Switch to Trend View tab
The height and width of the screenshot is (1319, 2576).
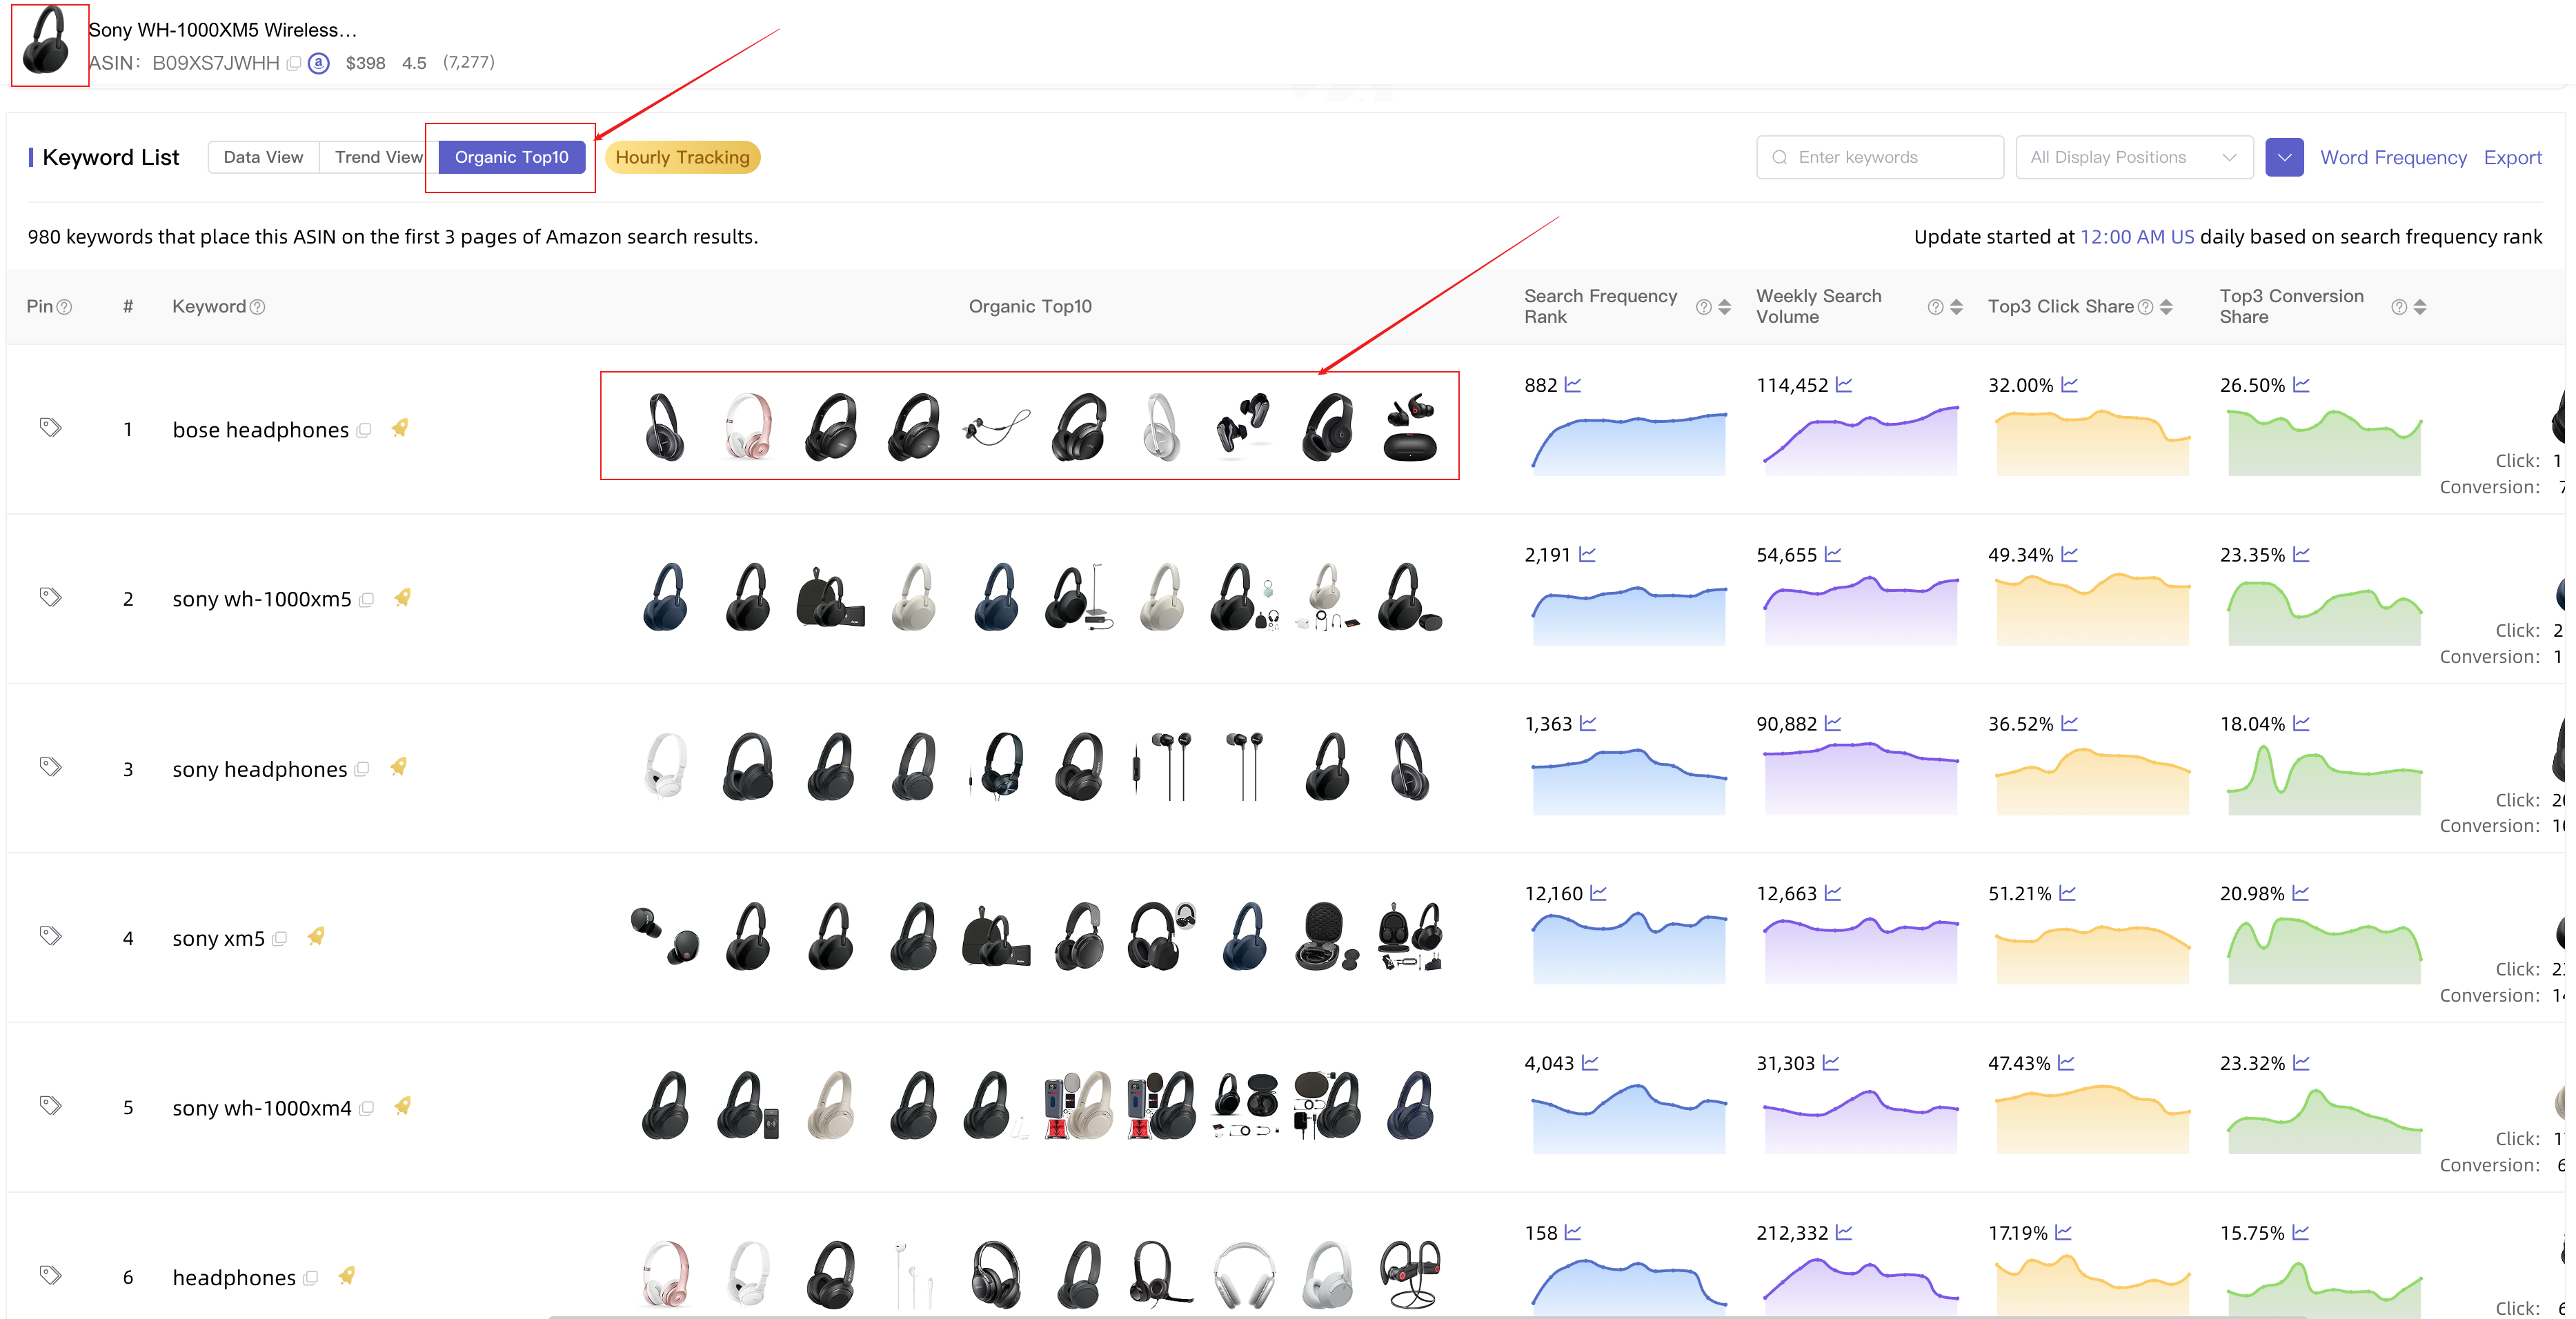[x=378, y=157]
